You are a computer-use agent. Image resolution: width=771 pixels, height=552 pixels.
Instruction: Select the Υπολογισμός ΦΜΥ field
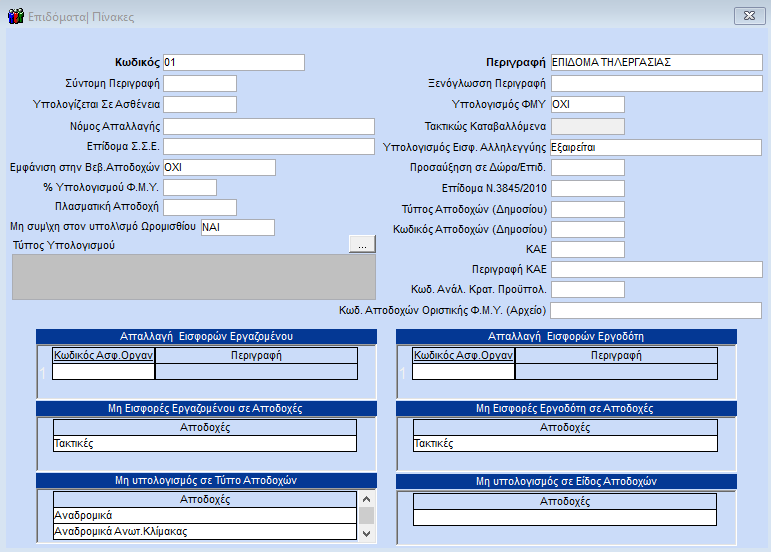tap(587, 105)
